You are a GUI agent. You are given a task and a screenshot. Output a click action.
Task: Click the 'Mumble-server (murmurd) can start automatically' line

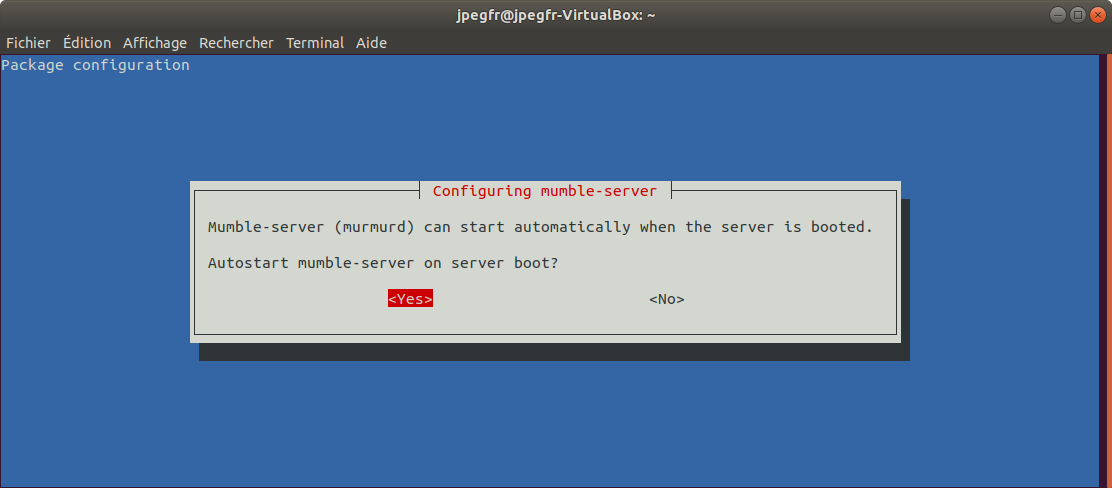click(540, 227)
